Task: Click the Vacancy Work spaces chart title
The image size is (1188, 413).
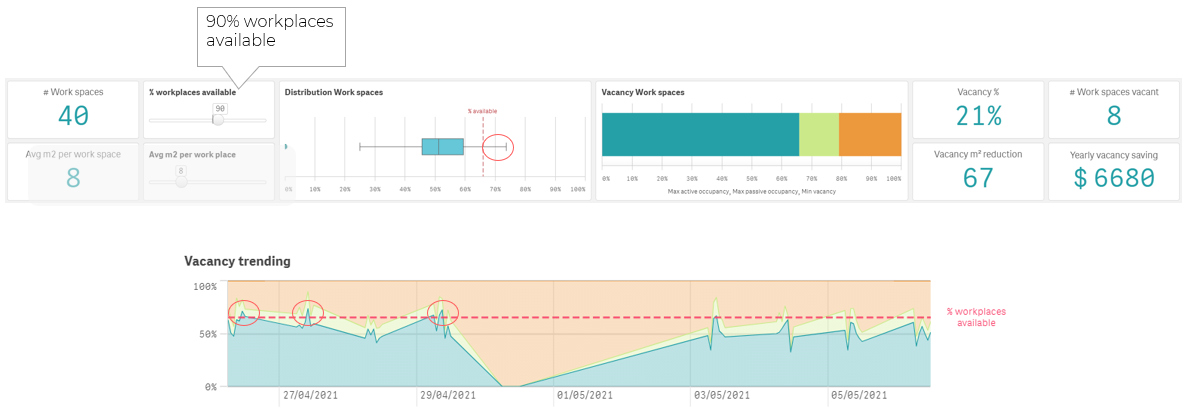Action: (x=642, y=92)
